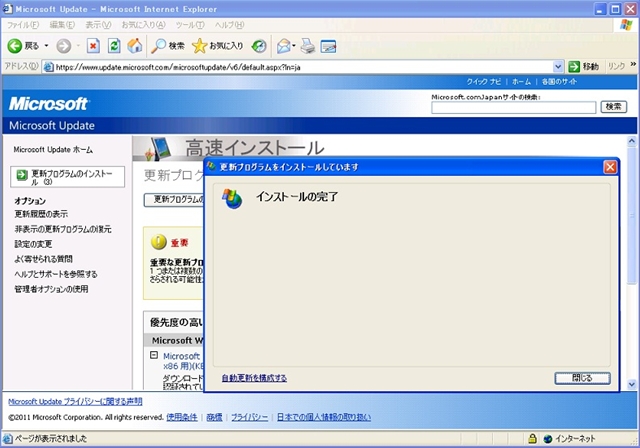Open 非表示の更新プログラムの復元 link

point(63,229)
